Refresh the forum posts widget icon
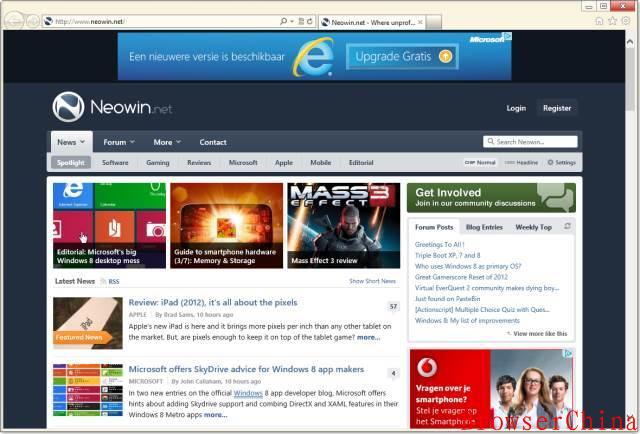The height and width of the screenshot is (434, 640). (x=567, y=226)
